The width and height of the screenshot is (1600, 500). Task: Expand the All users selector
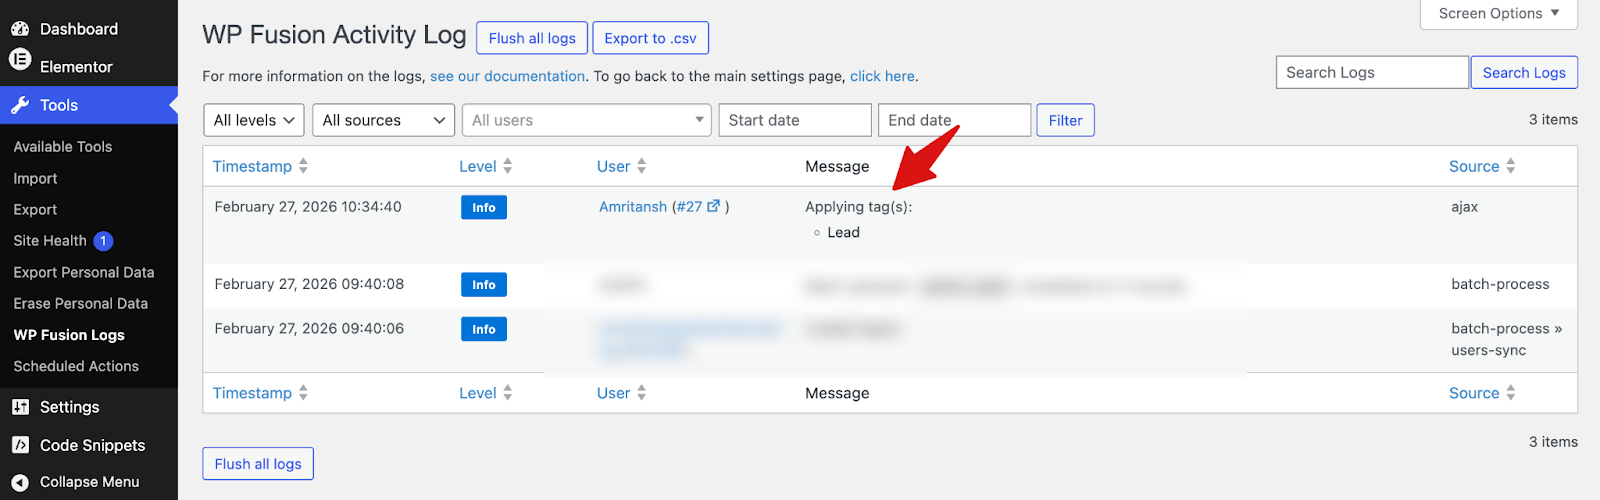[x=586, y=120]
